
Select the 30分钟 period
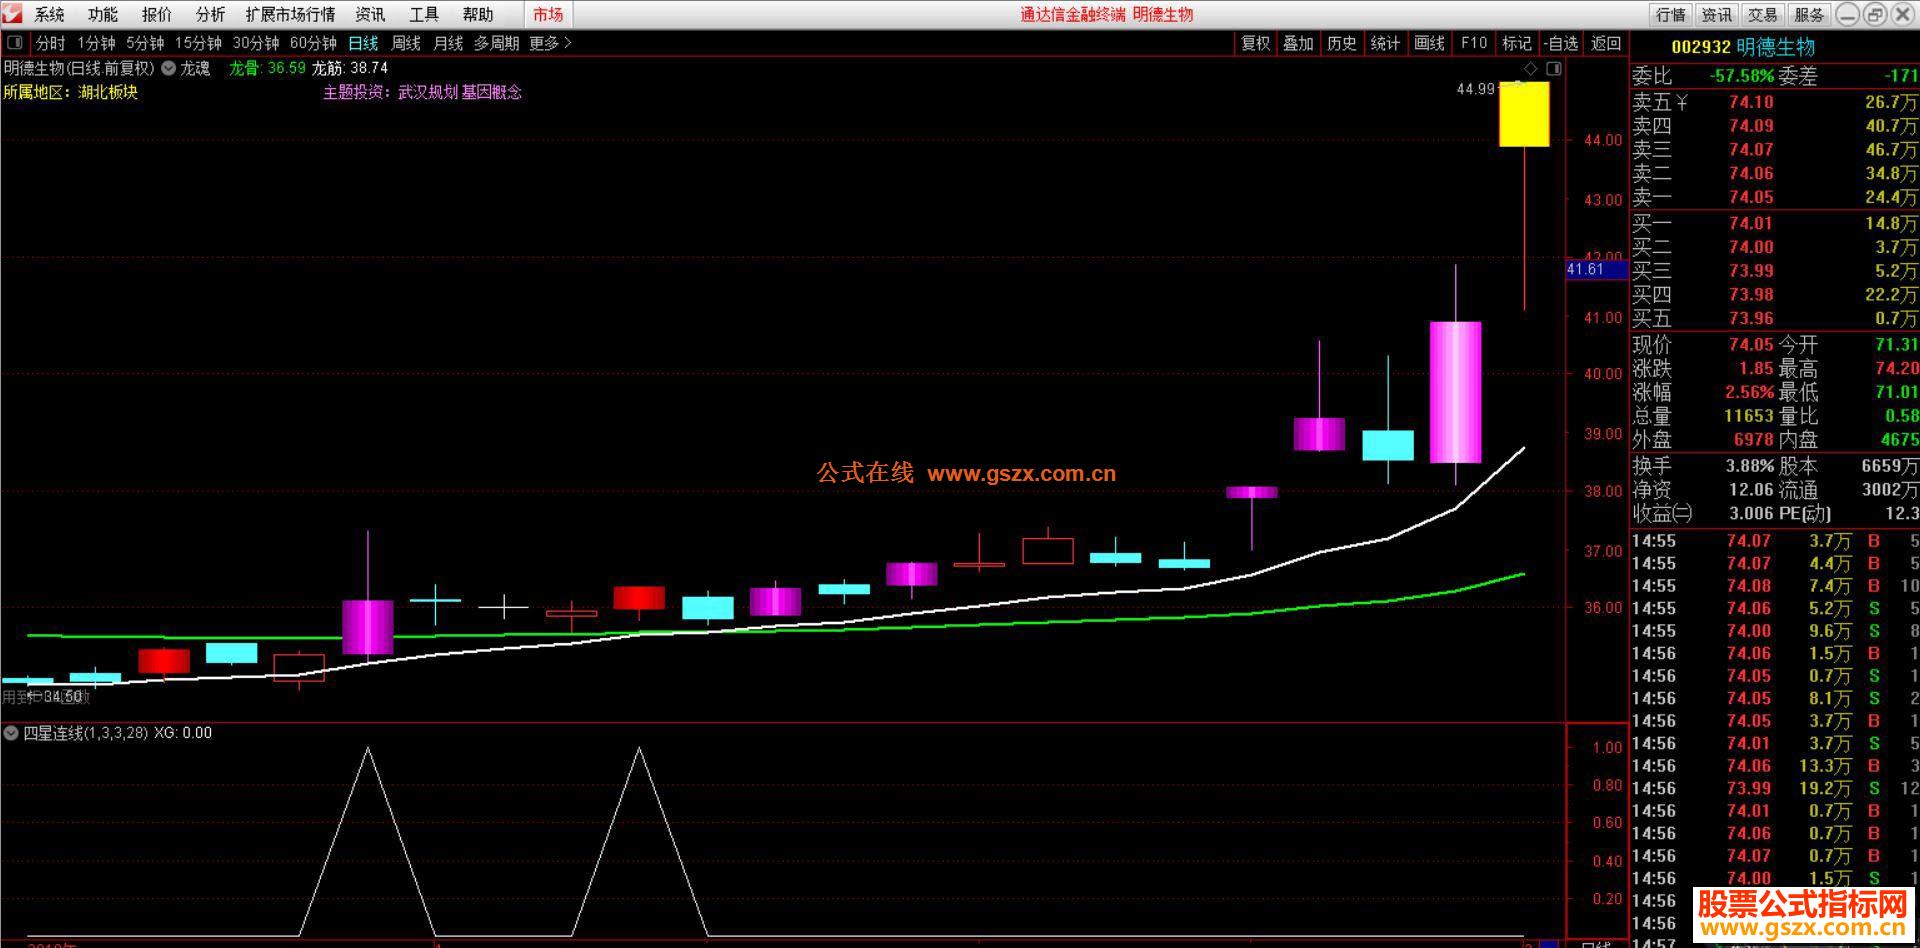pos(256,43)
